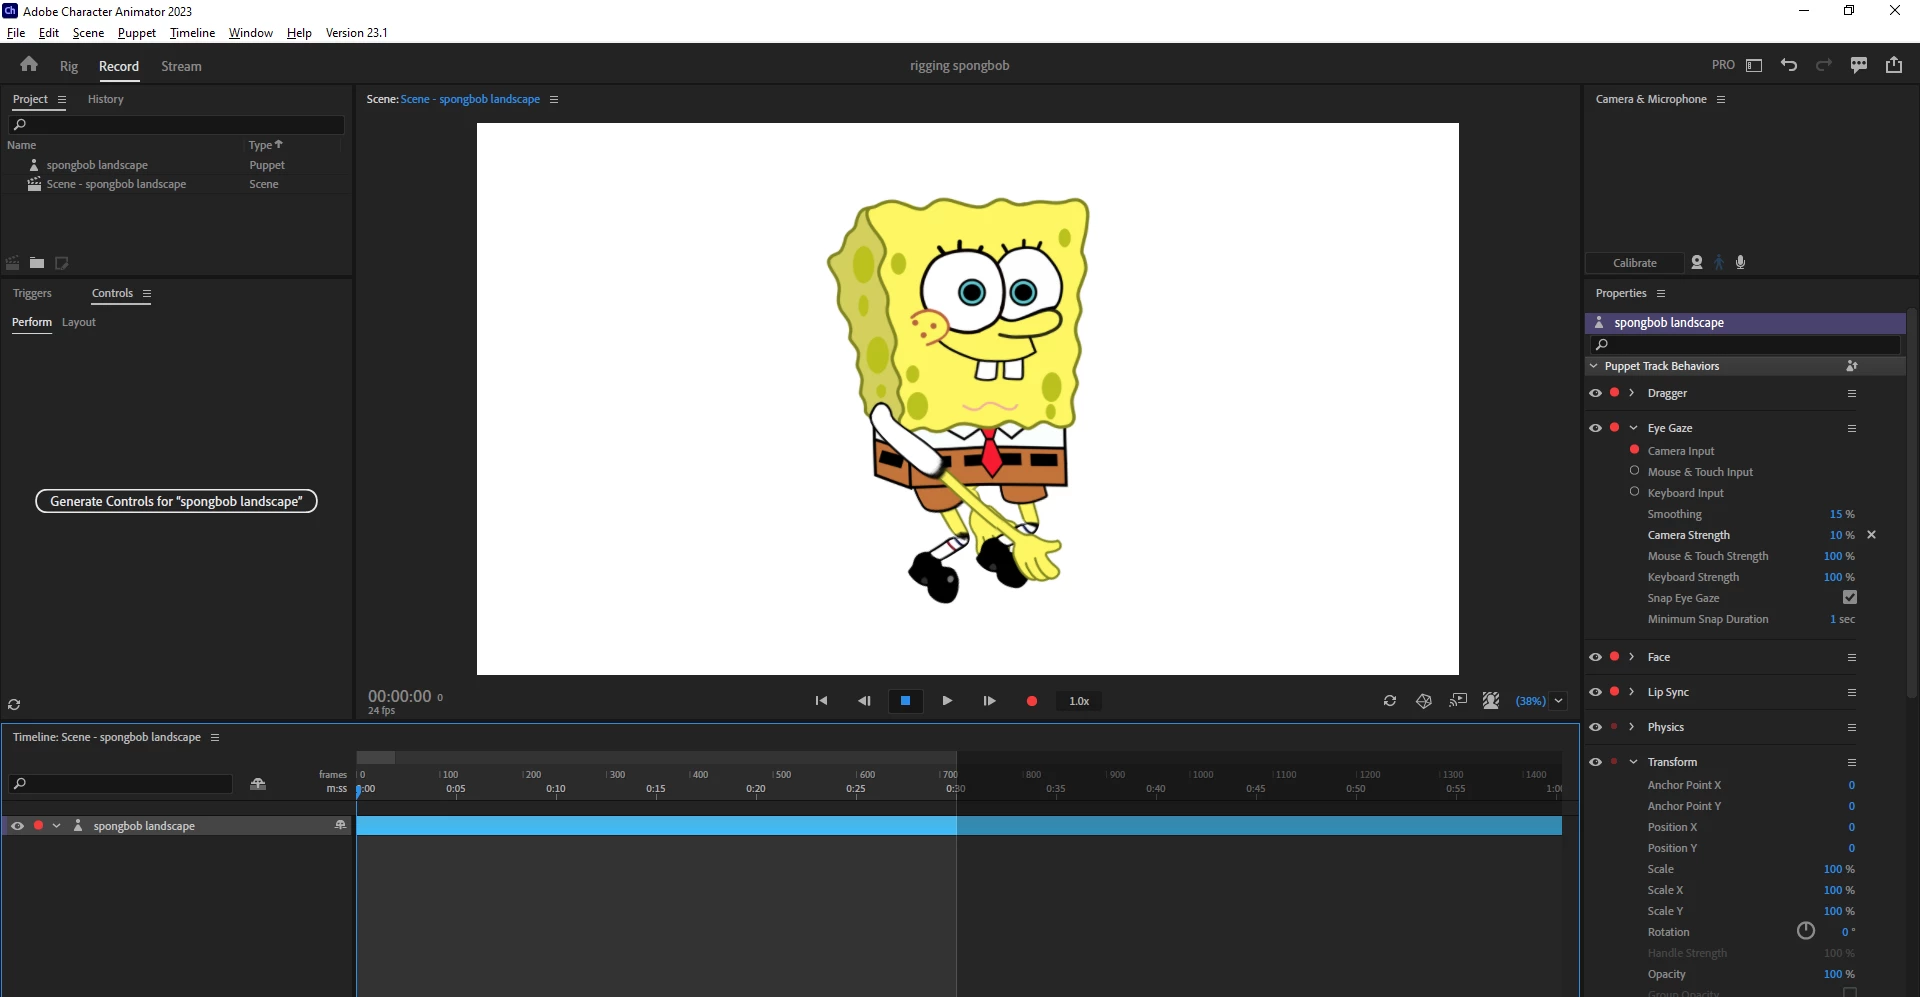Open the Project panel menu icon

(x=62, y=99)
